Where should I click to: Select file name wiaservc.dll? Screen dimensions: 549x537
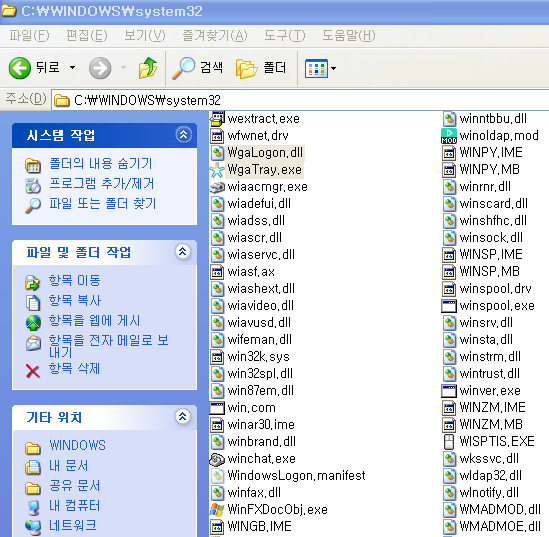261,255
